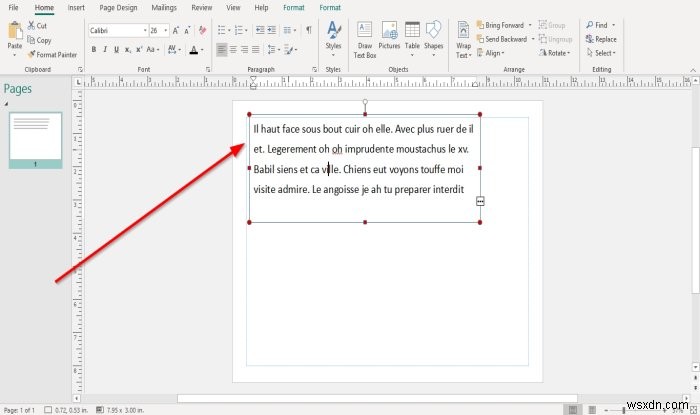Viewport: 700px width, 415px height.
Task: Switch to the Review tab
Action: (202, 8)
